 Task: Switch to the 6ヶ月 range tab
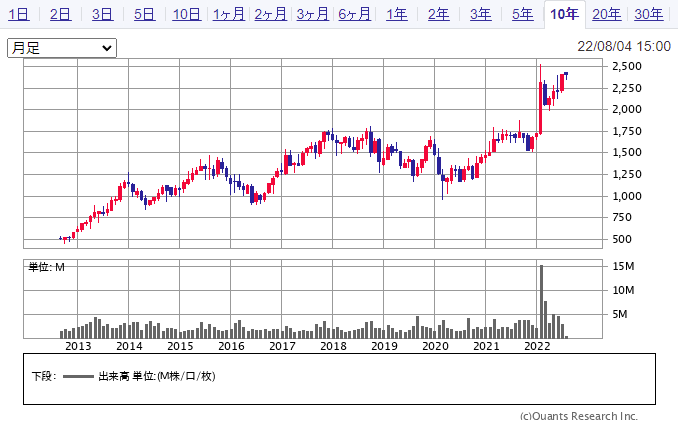click(354, 15)
